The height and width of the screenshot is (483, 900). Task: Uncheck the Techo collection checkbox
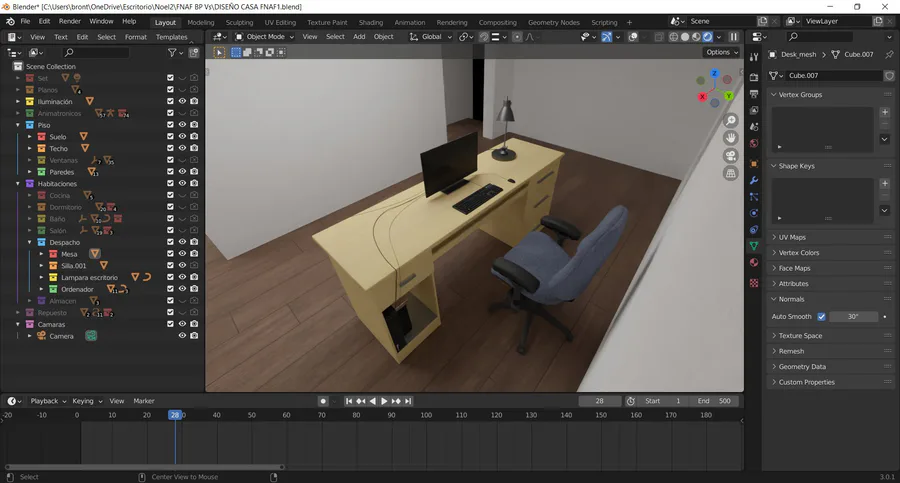coord(170,148)
